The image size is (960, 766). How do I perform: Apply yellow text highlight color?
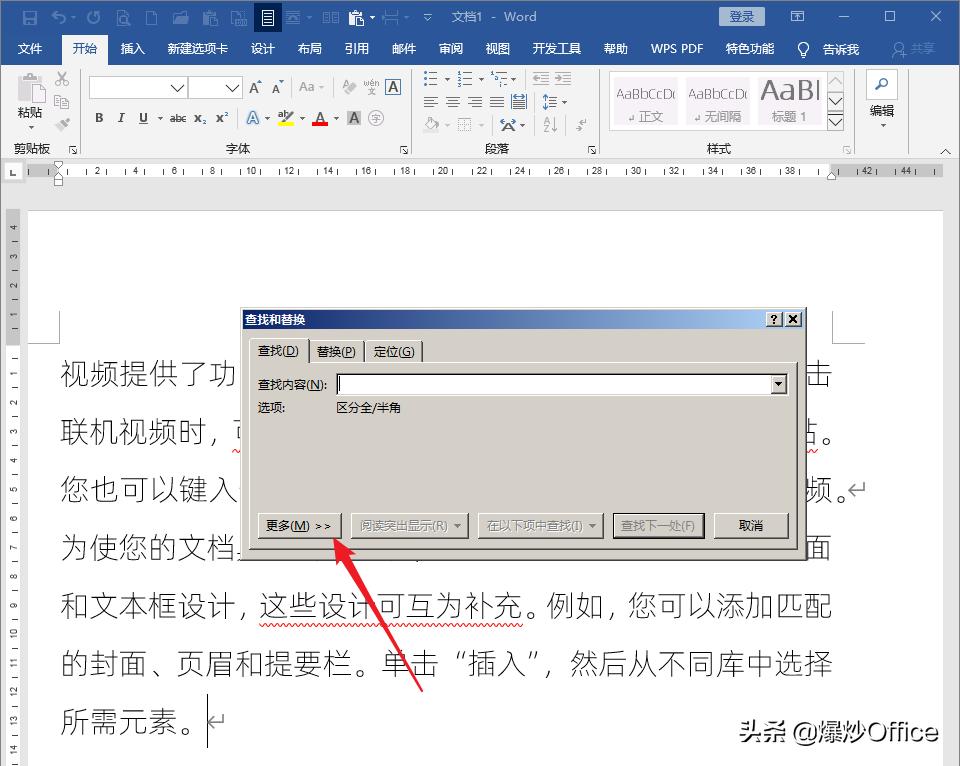(x=285, y=118)
